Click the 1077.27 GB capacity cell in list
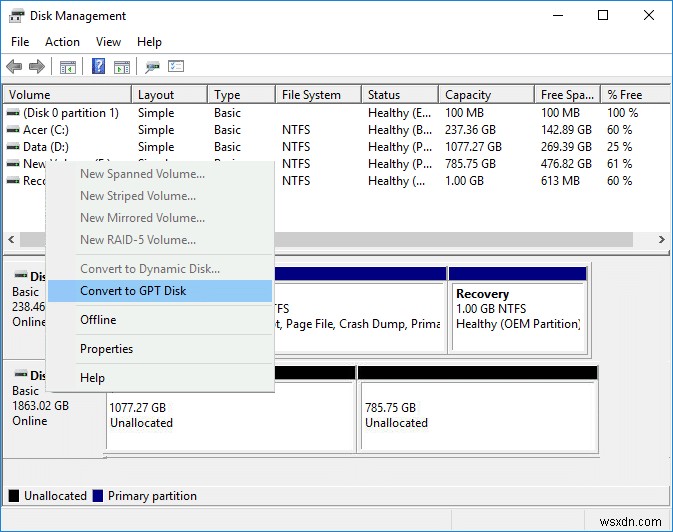673x532 pixels. point(473,147)
